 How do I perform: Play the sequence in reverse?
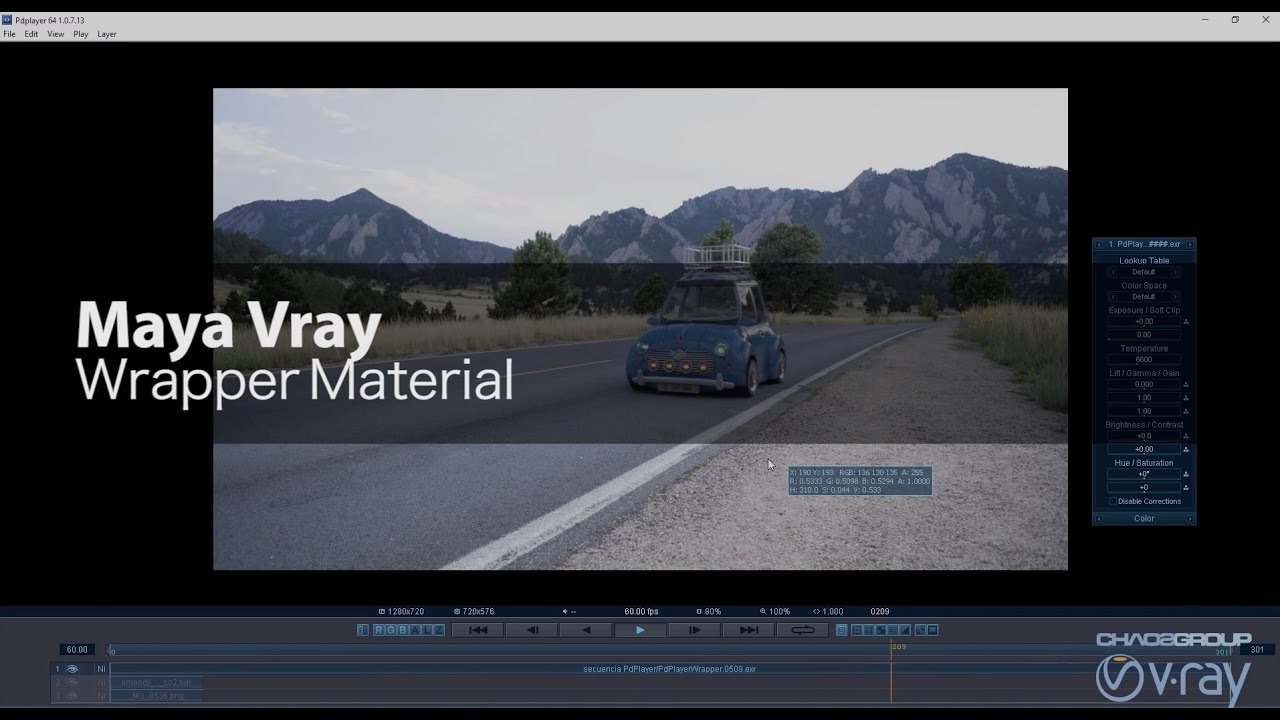point(586,630)
